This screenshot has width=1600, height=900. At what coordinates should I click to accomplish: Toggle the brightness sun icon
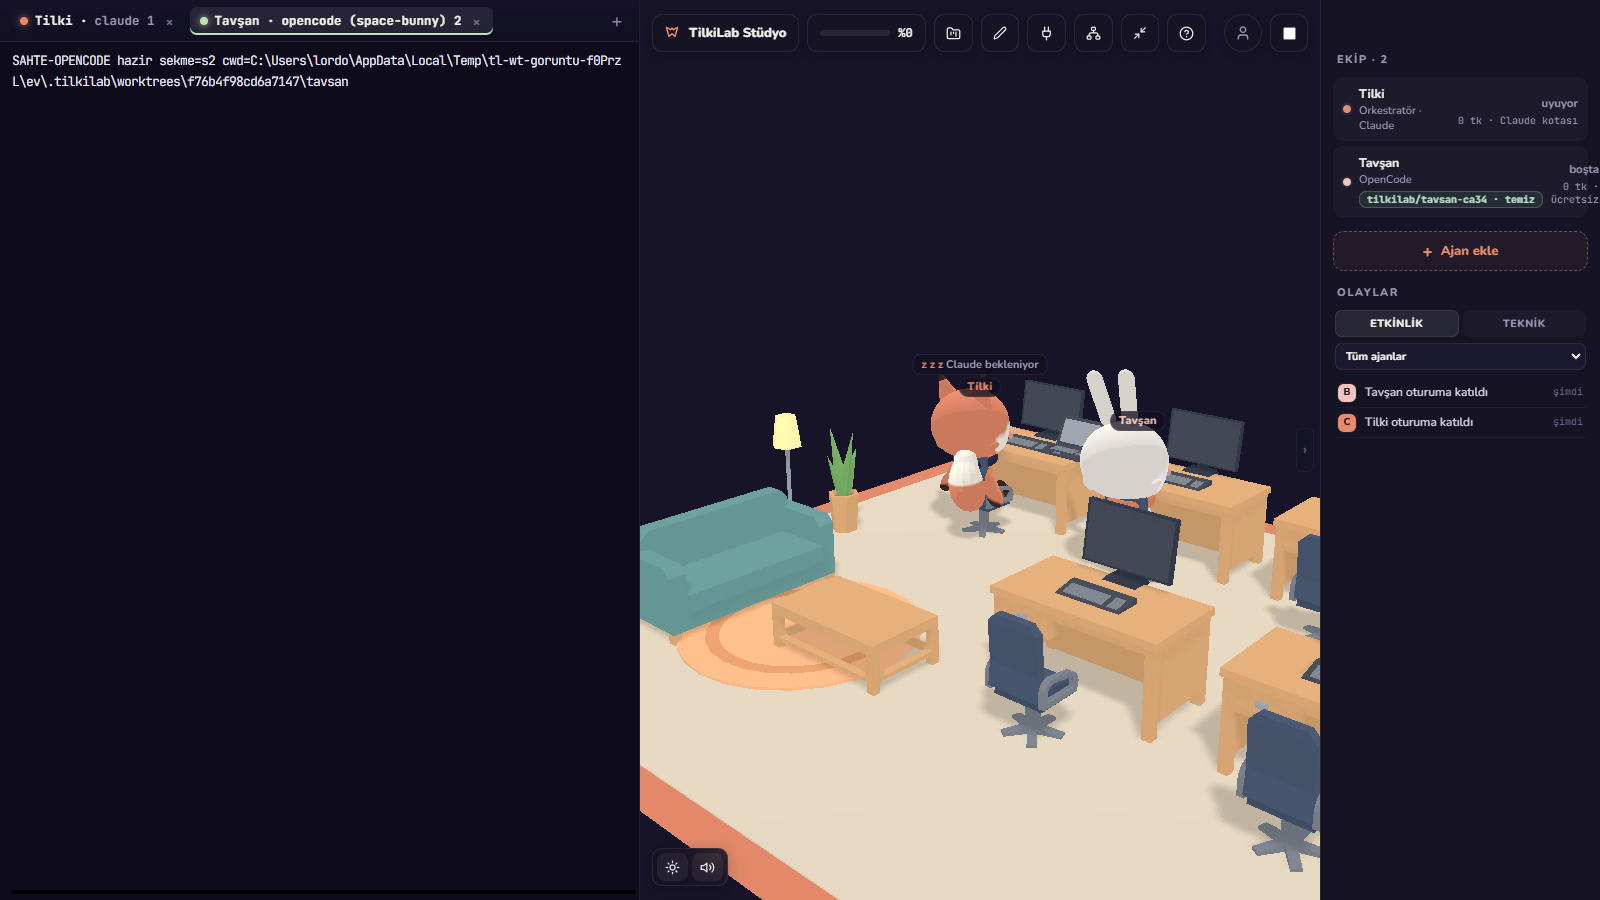(673, 867)
